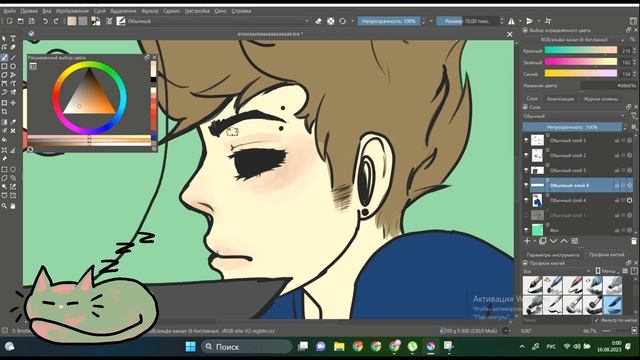
Task: Switch to Параметры инструмента tab
Action: click(x=553, y=255)
